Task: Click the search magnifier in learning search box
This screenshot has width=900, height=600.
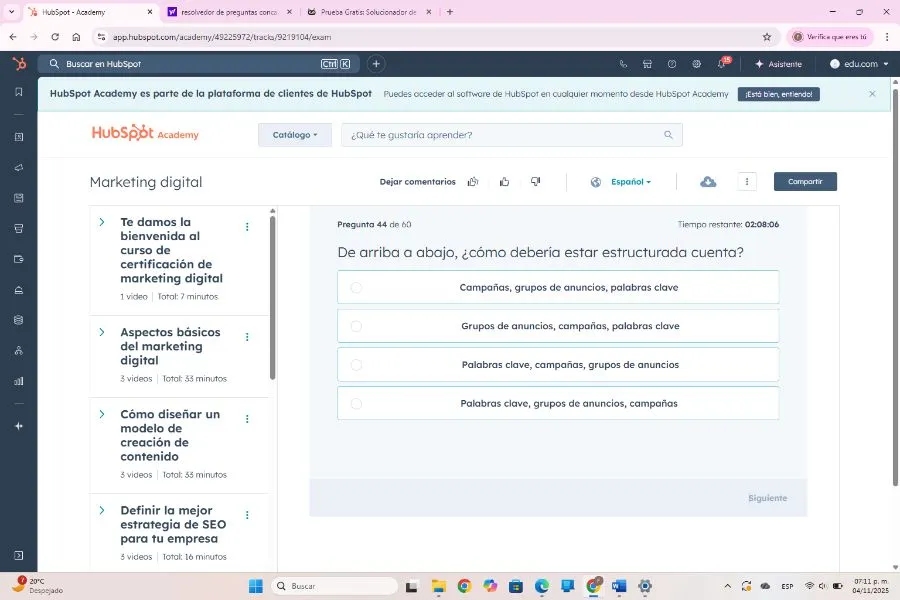Action: pyautogui.click(x=668, y=135)
